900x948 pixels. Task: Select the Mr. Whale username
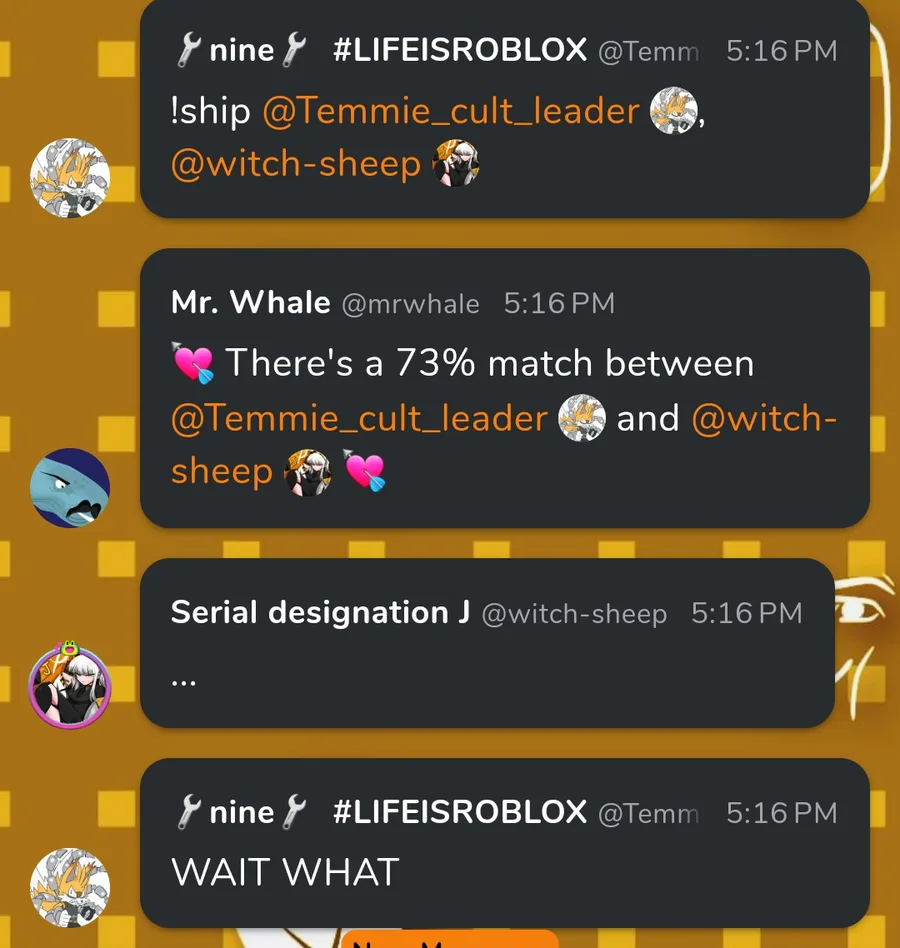(x=250, y=302)
